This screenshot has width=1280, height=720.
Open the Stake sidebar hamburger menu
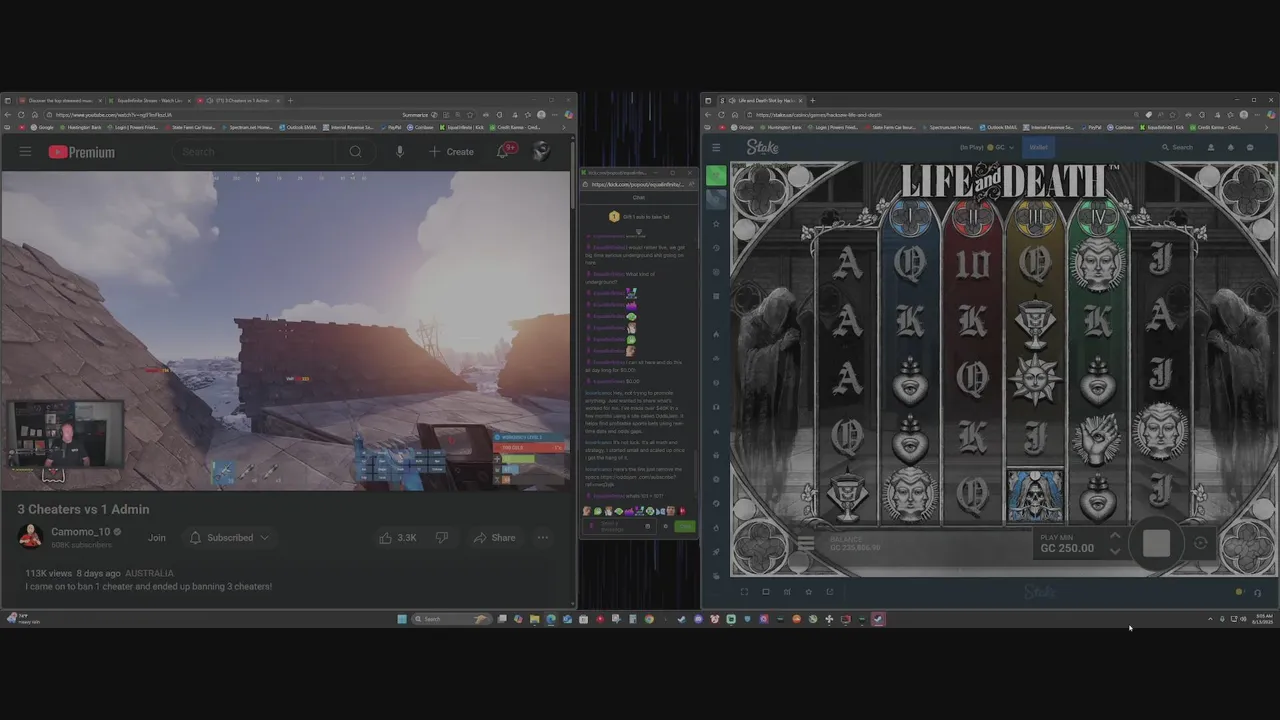point(716,148)
